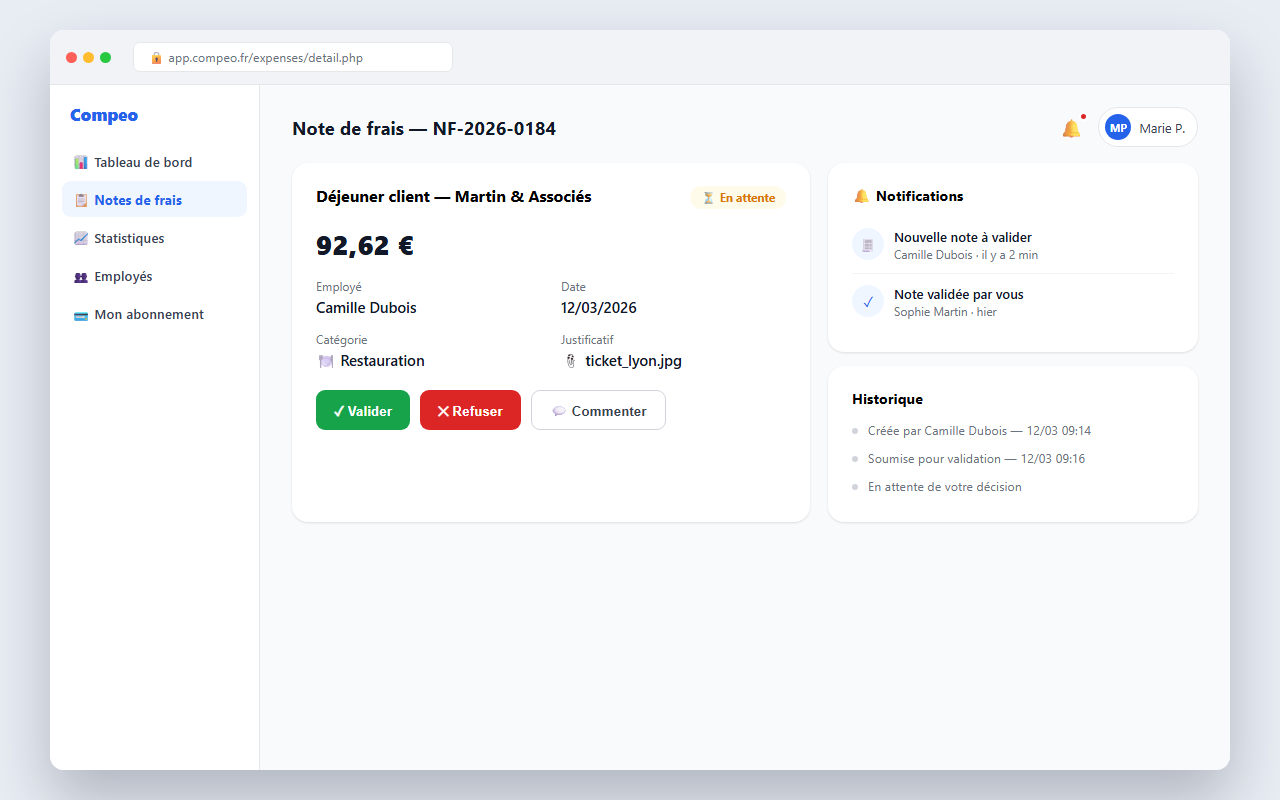
Task: Approve the expense with Valider button
Action: tap(363, 410)
